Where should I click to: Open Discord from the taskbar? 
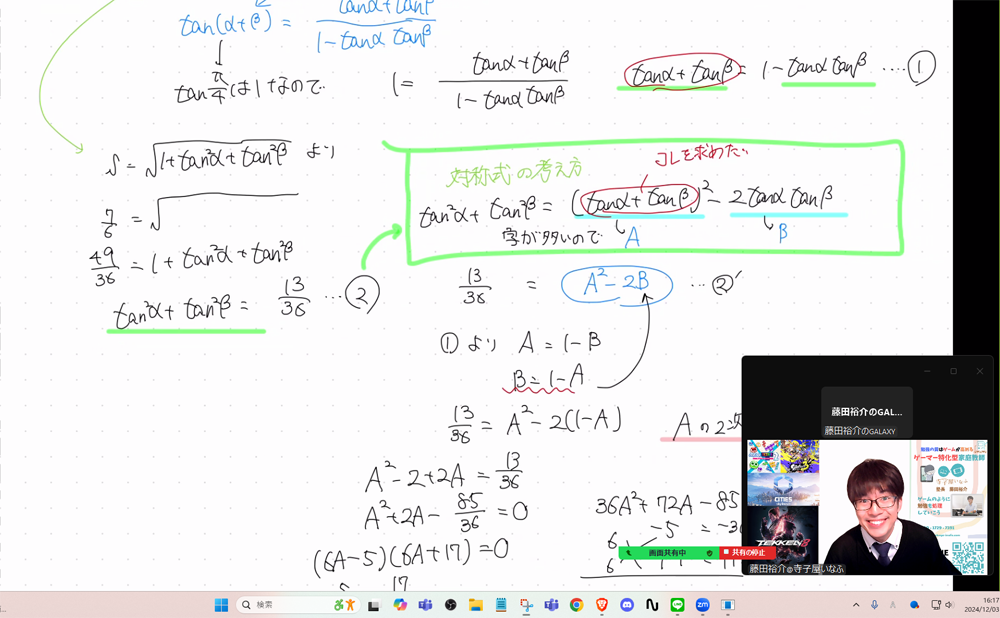[627, 605]
